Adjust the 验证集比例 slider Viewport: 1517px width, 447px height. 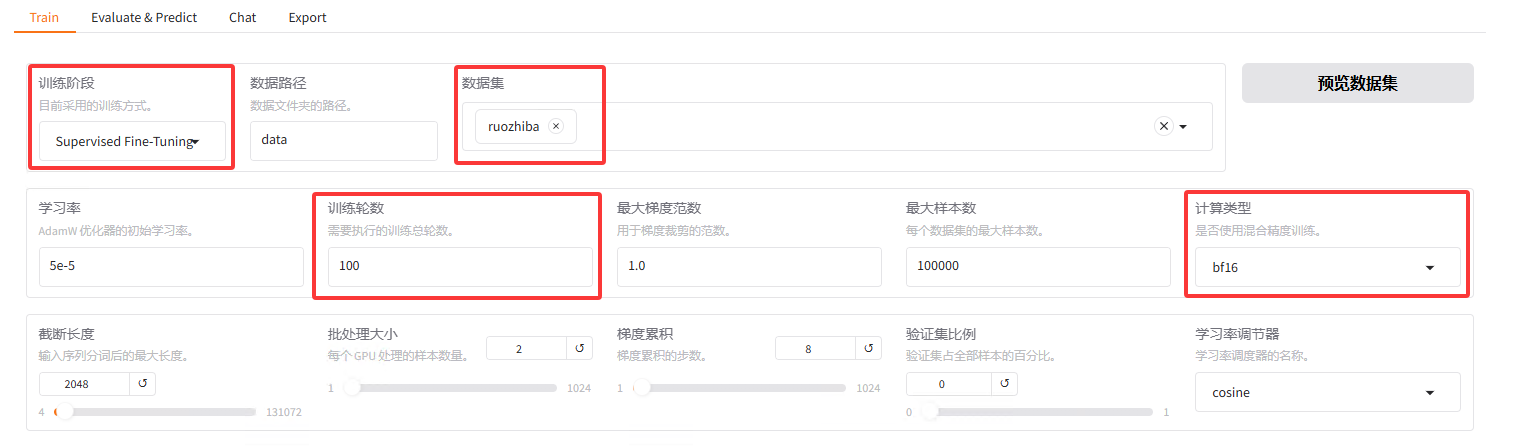click(x=1035, y=411)
